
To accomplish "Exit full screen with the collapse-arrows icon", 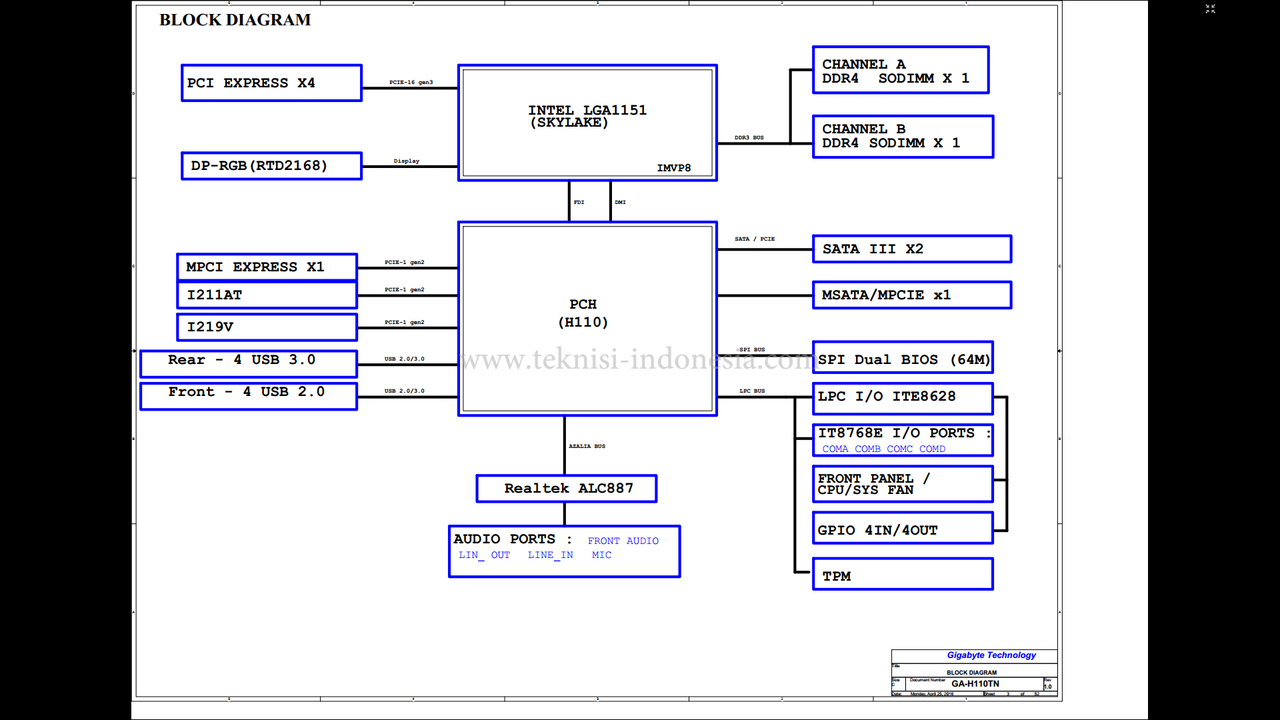I will pyautogui.click(x=1210, y=9).
